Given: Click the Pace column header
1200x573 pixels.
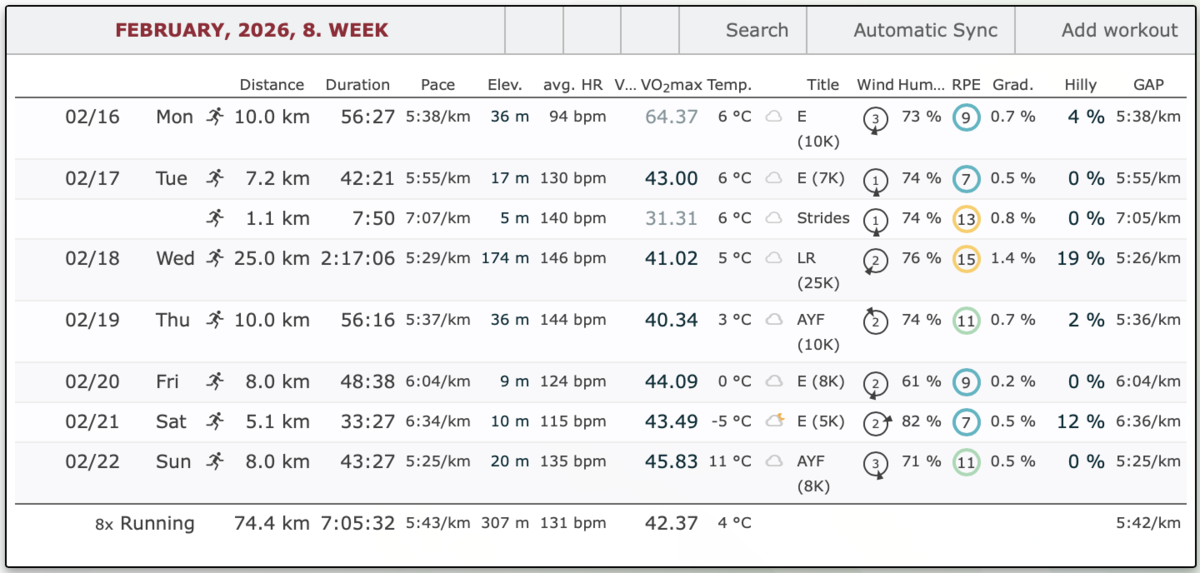Looking at the screenshot, I should click(x=438, y=85).
